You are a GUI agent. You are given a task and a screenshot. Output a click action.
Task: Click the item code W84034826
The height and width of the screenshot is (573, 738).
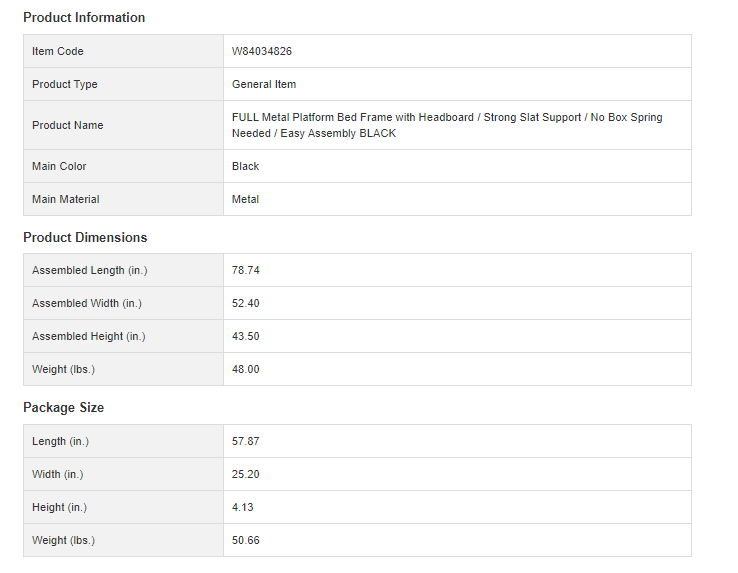[262, 51]
